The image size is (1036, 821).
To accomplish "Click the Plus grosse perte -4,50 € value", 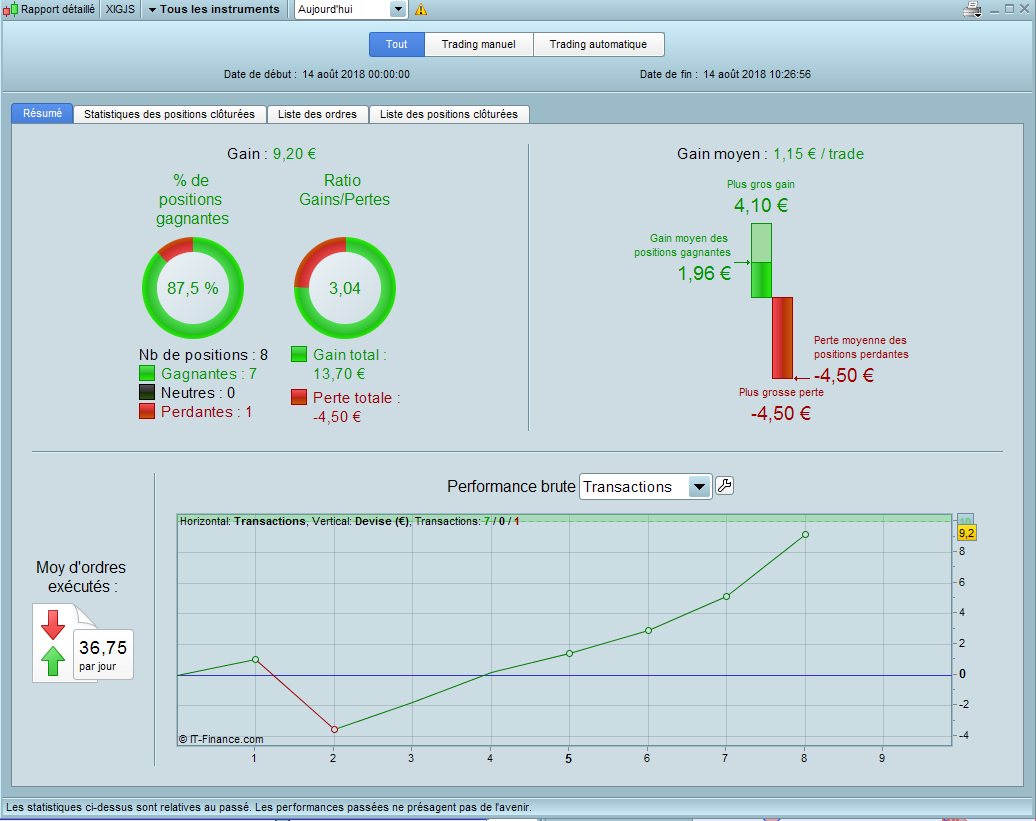I will [x=781, y=413].
